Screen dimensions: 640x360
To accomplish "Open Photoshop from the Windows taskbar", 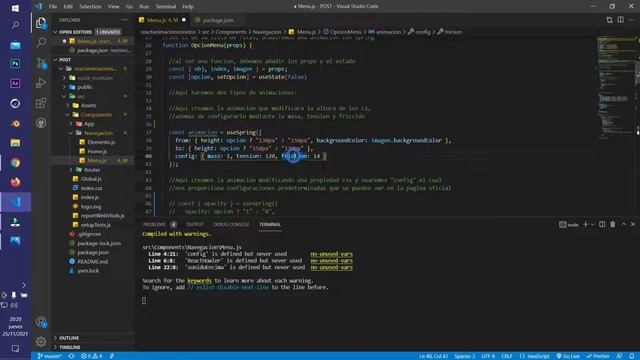I will pos(15,64).
